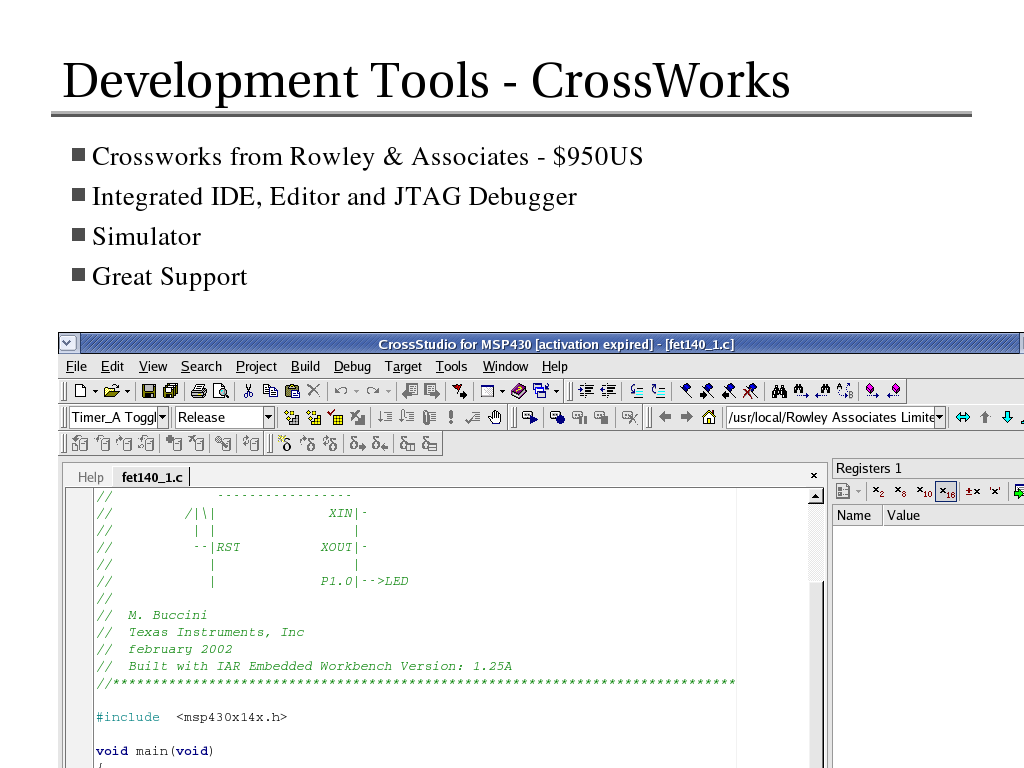Open the window layout dropdown arrow
This screenshot has height=768, width=1024.
502,392
